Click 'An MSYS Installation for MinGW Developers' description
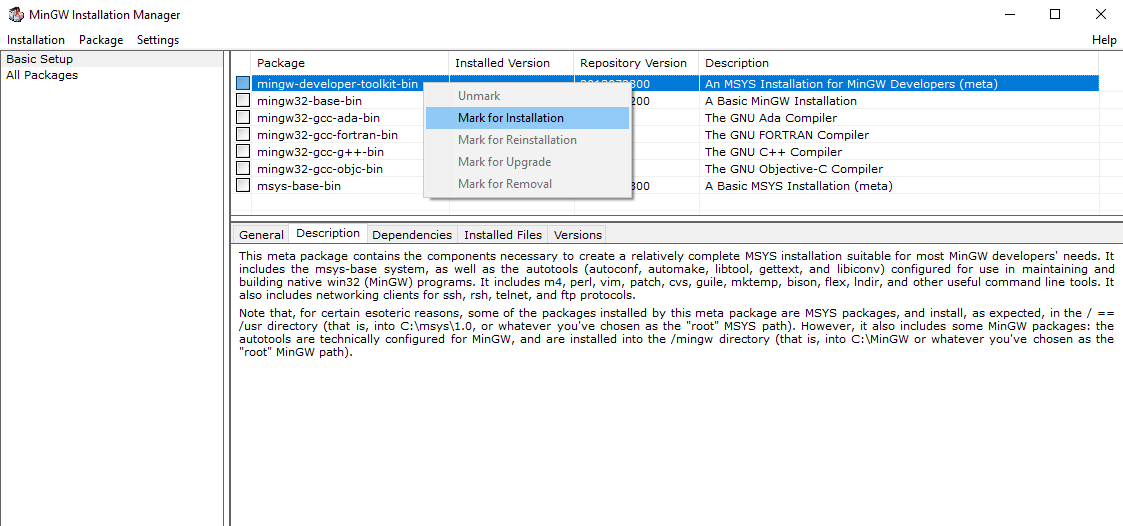 pos(852,84)
